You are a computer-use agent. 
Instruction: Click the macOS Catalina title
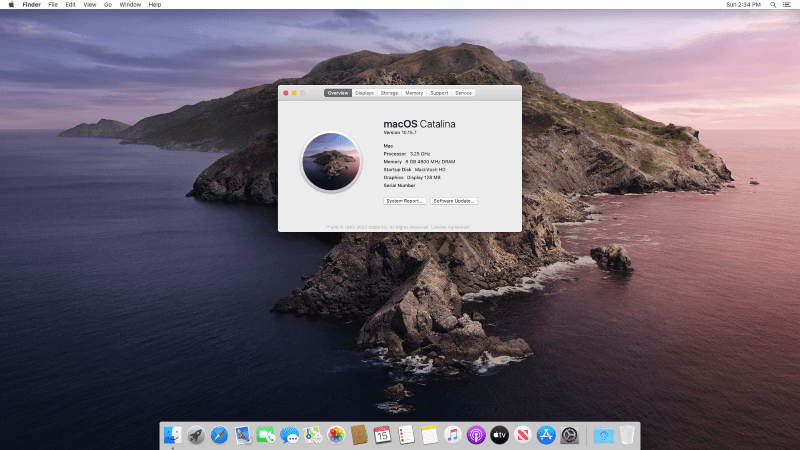[x=419, y=124]
